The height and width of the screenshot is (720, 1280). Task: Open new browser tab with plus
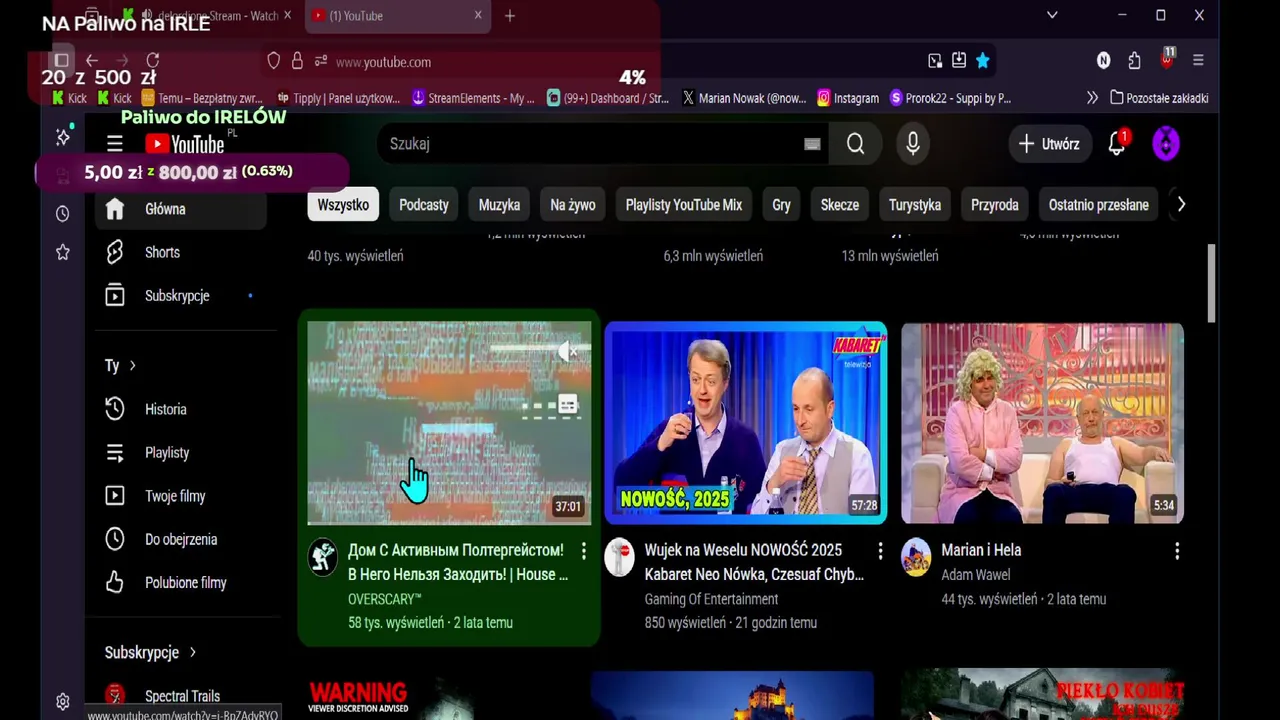(510, 16)
